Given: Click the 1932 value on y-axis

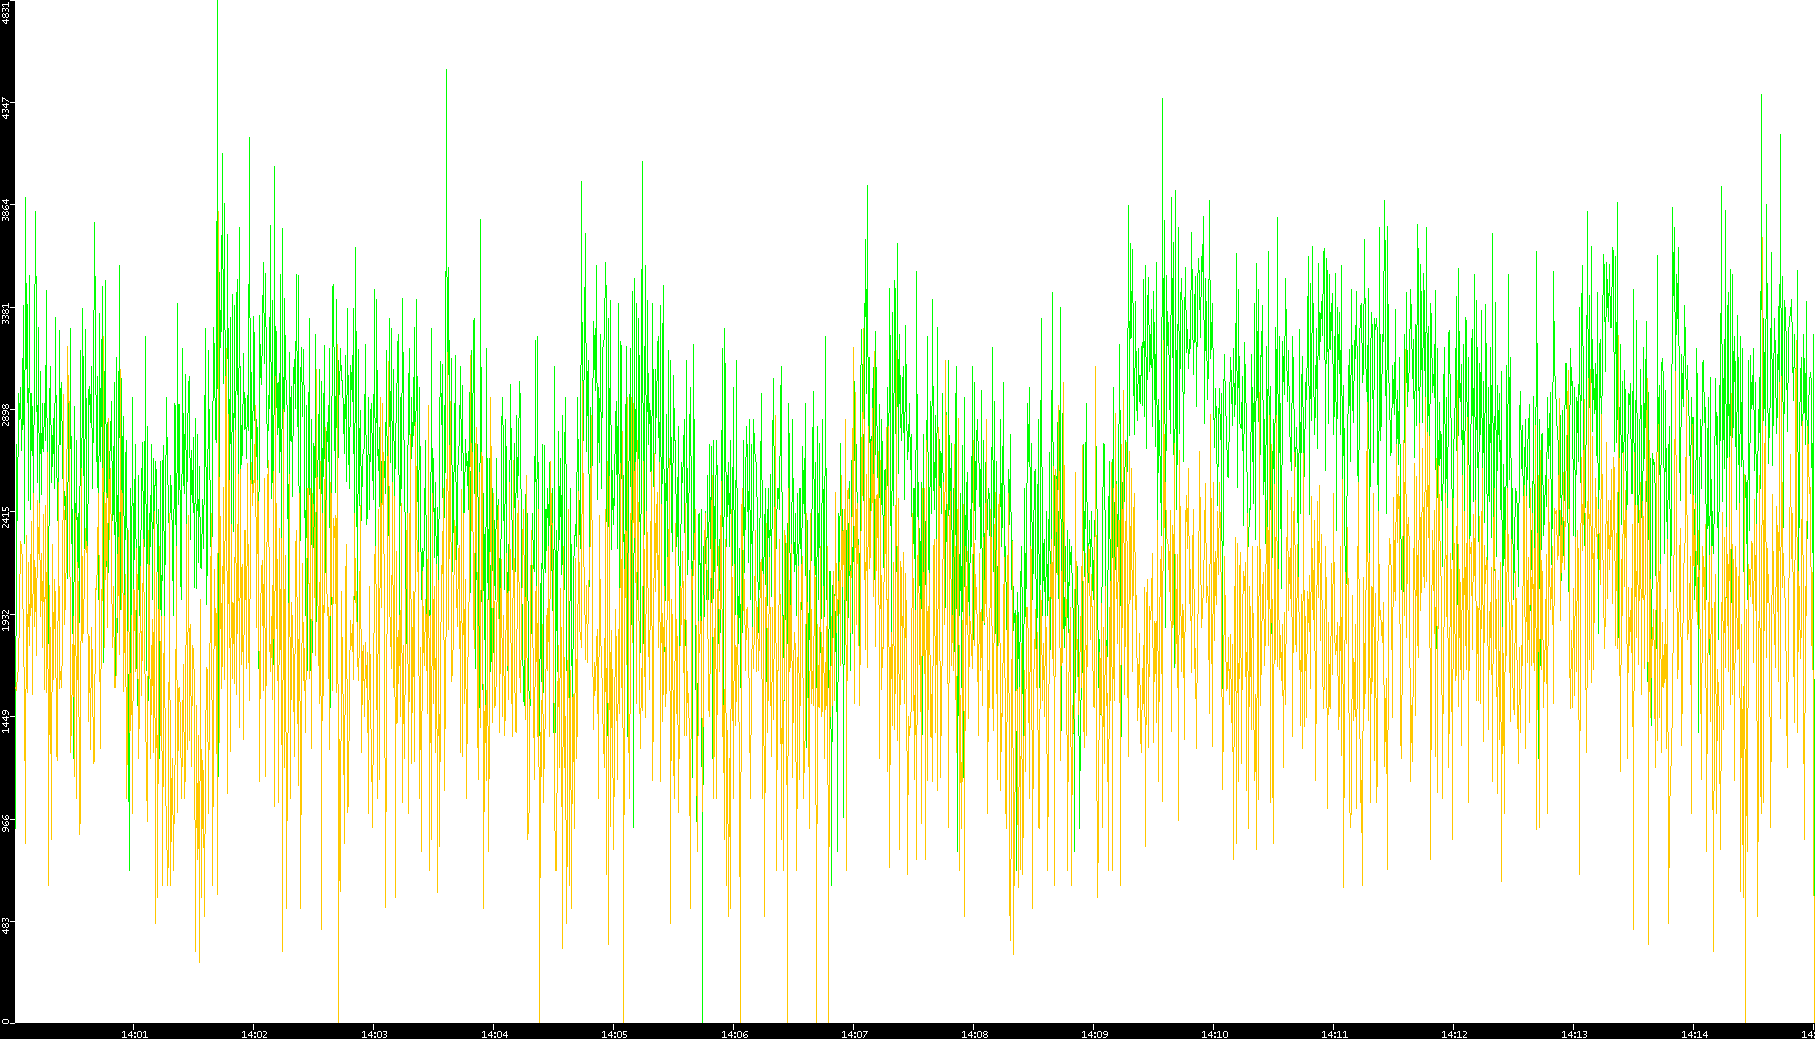Looking at the screenshot, I should [x=6, y=619].
